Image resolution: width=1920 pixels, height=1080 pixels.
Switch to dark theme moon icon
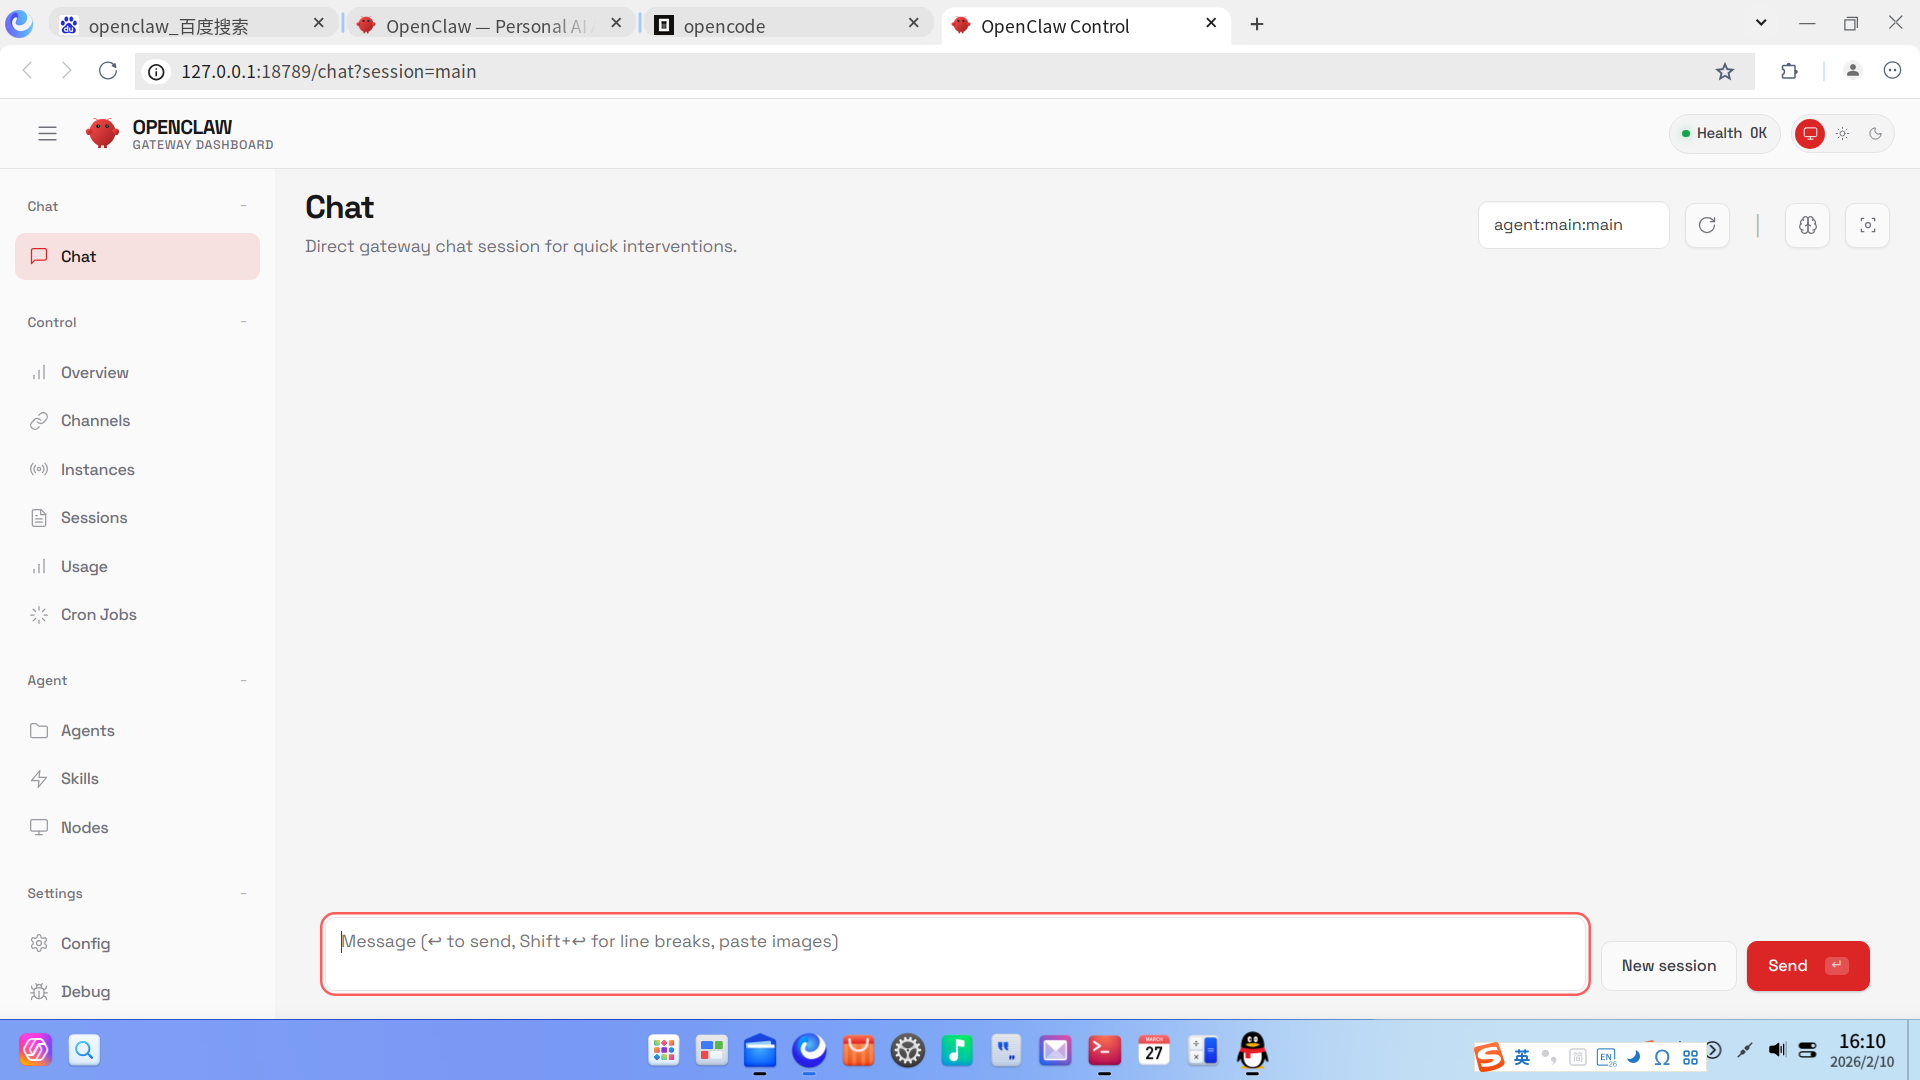coord(1875,133)
